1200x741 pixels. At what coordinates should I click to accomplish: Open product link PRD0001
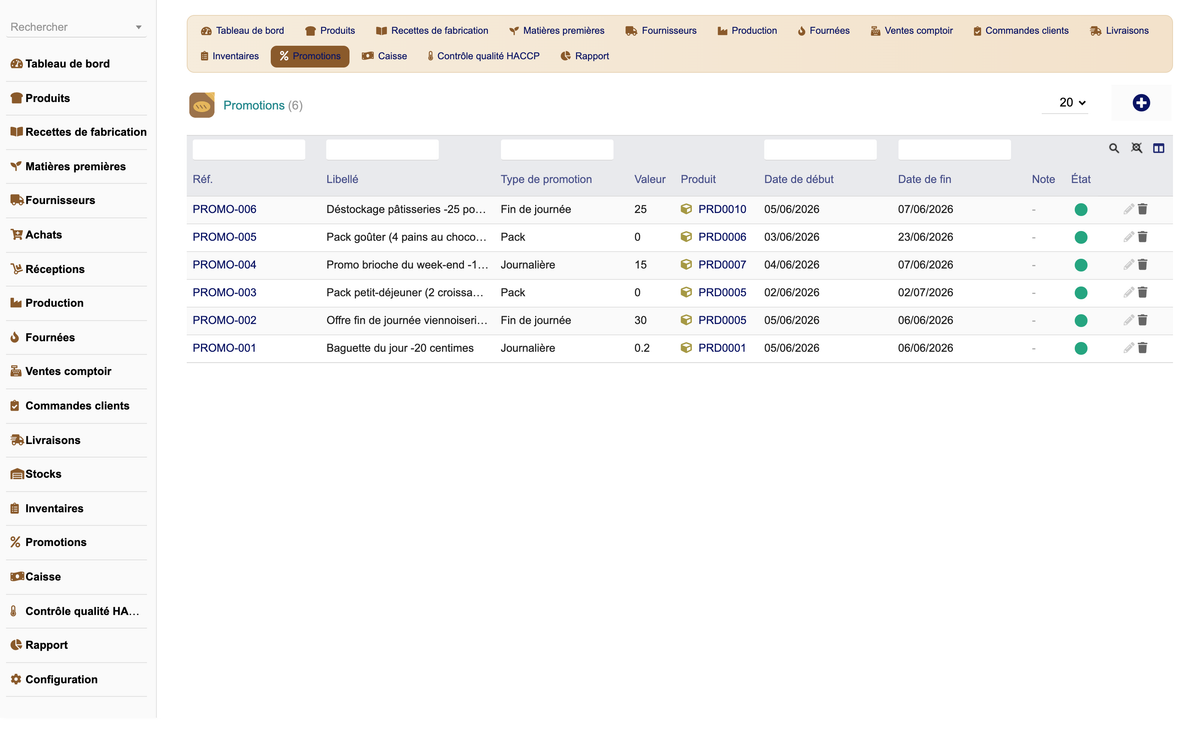click(x=722, y=348)
